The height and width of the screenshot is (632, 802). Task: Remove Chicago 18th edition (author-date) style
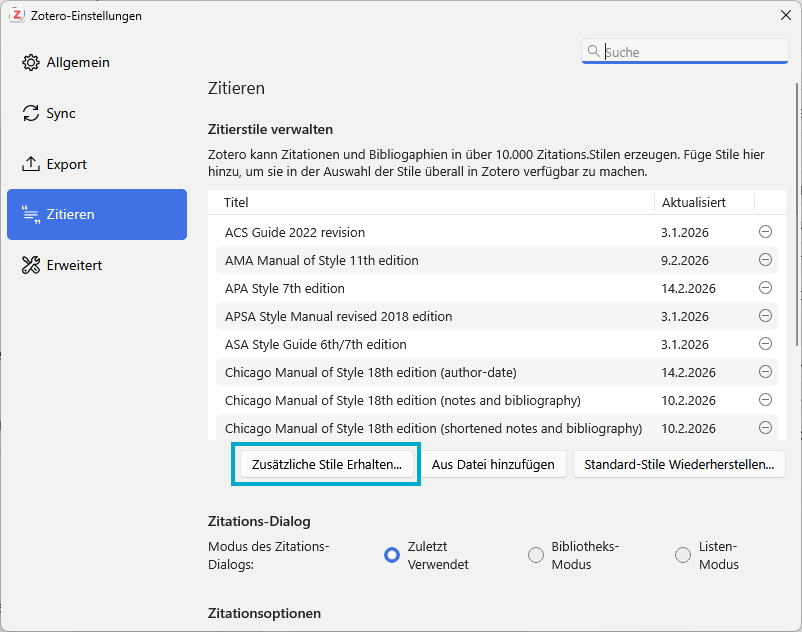pos(765,371)
